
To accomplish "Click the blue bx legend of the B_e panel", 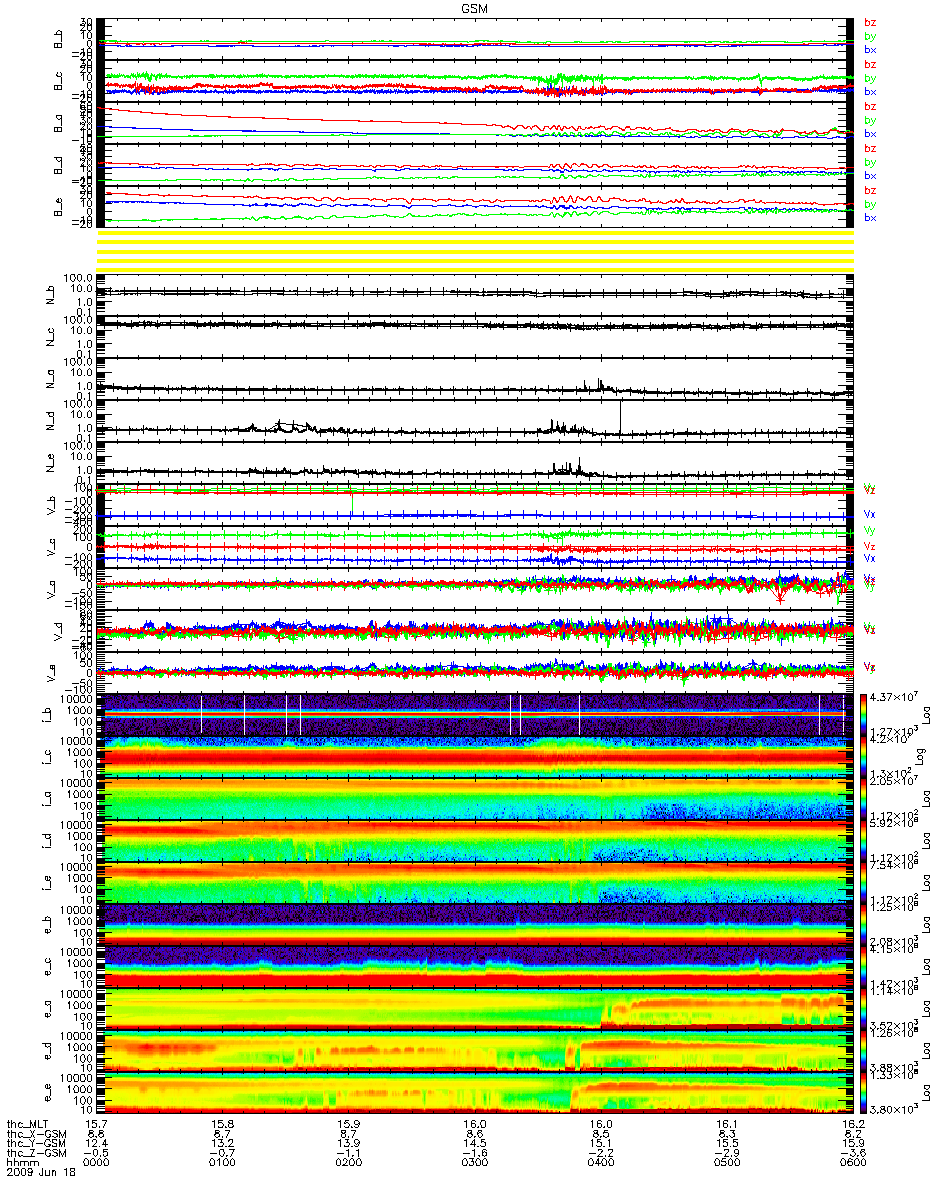I will tap(870, 218).
